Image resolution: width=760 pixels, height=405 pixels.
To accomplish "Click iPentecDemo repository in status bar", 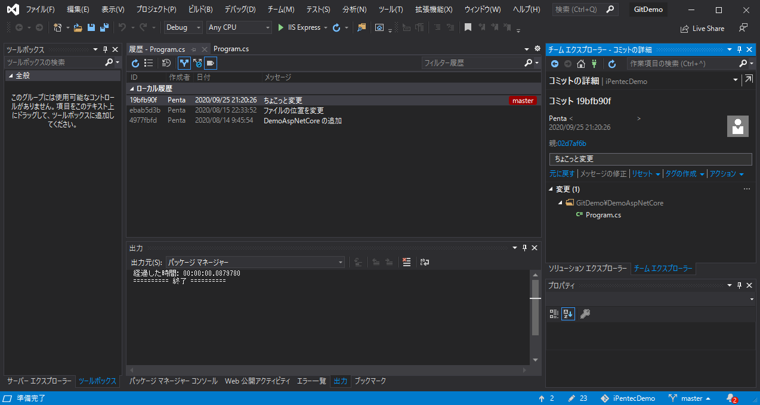I will (628, 398).
